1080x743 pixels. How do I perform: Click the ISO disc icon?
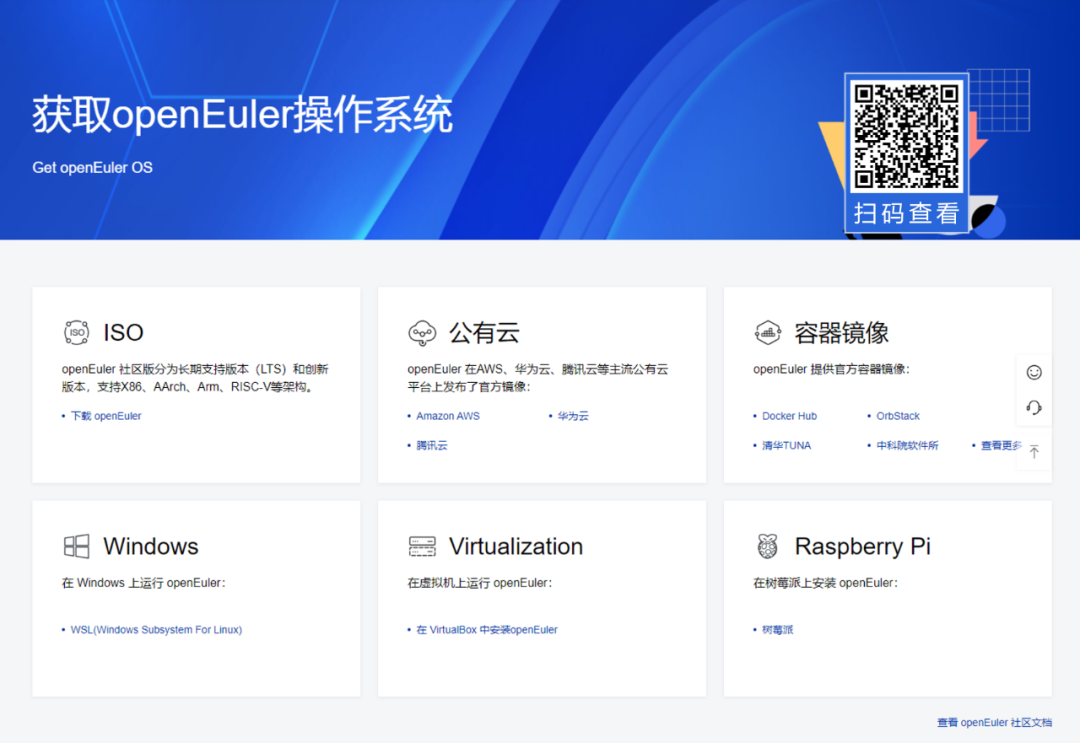[76, 333]
